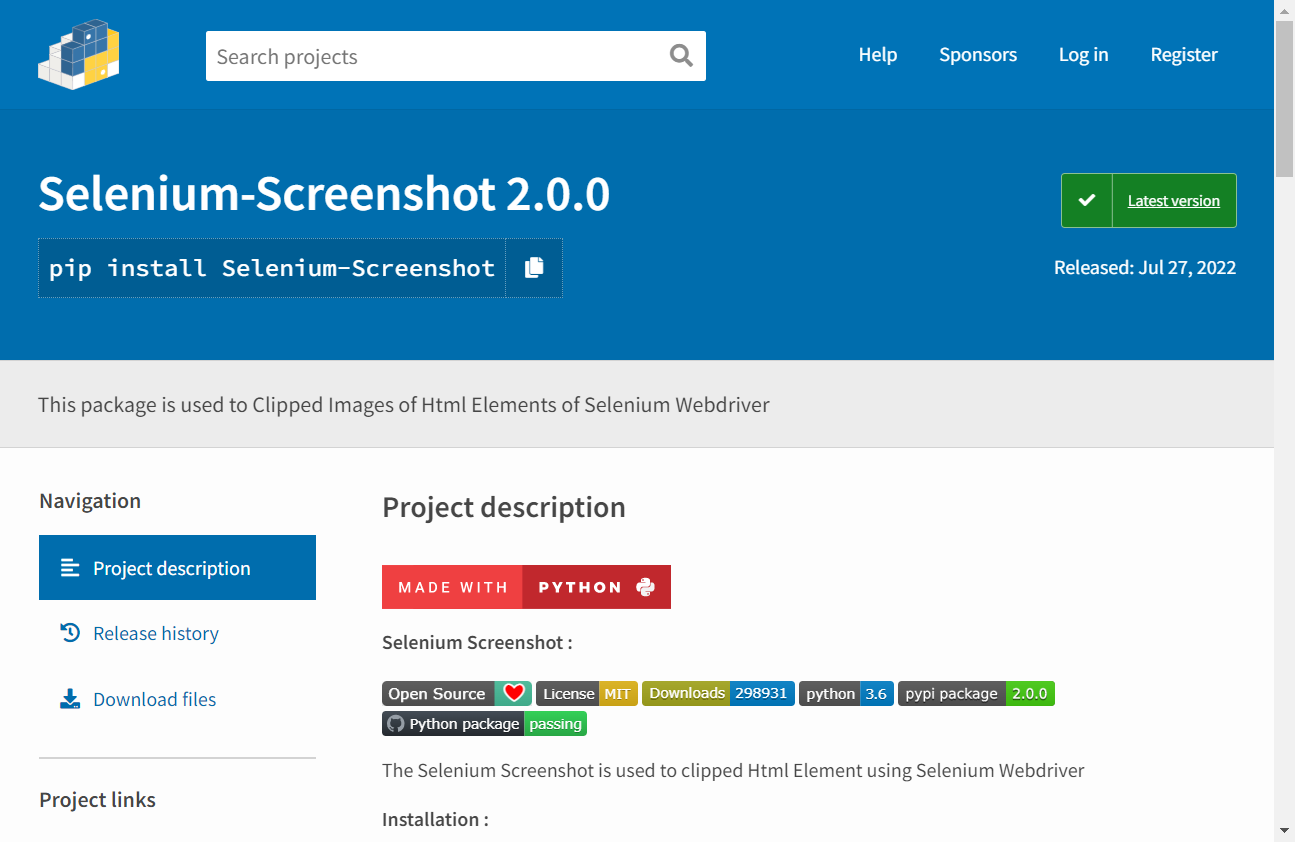This screenshot has width=1295, height=842.
Task: Copy pip install command to clipboard
Action: [x=534, y=268]
